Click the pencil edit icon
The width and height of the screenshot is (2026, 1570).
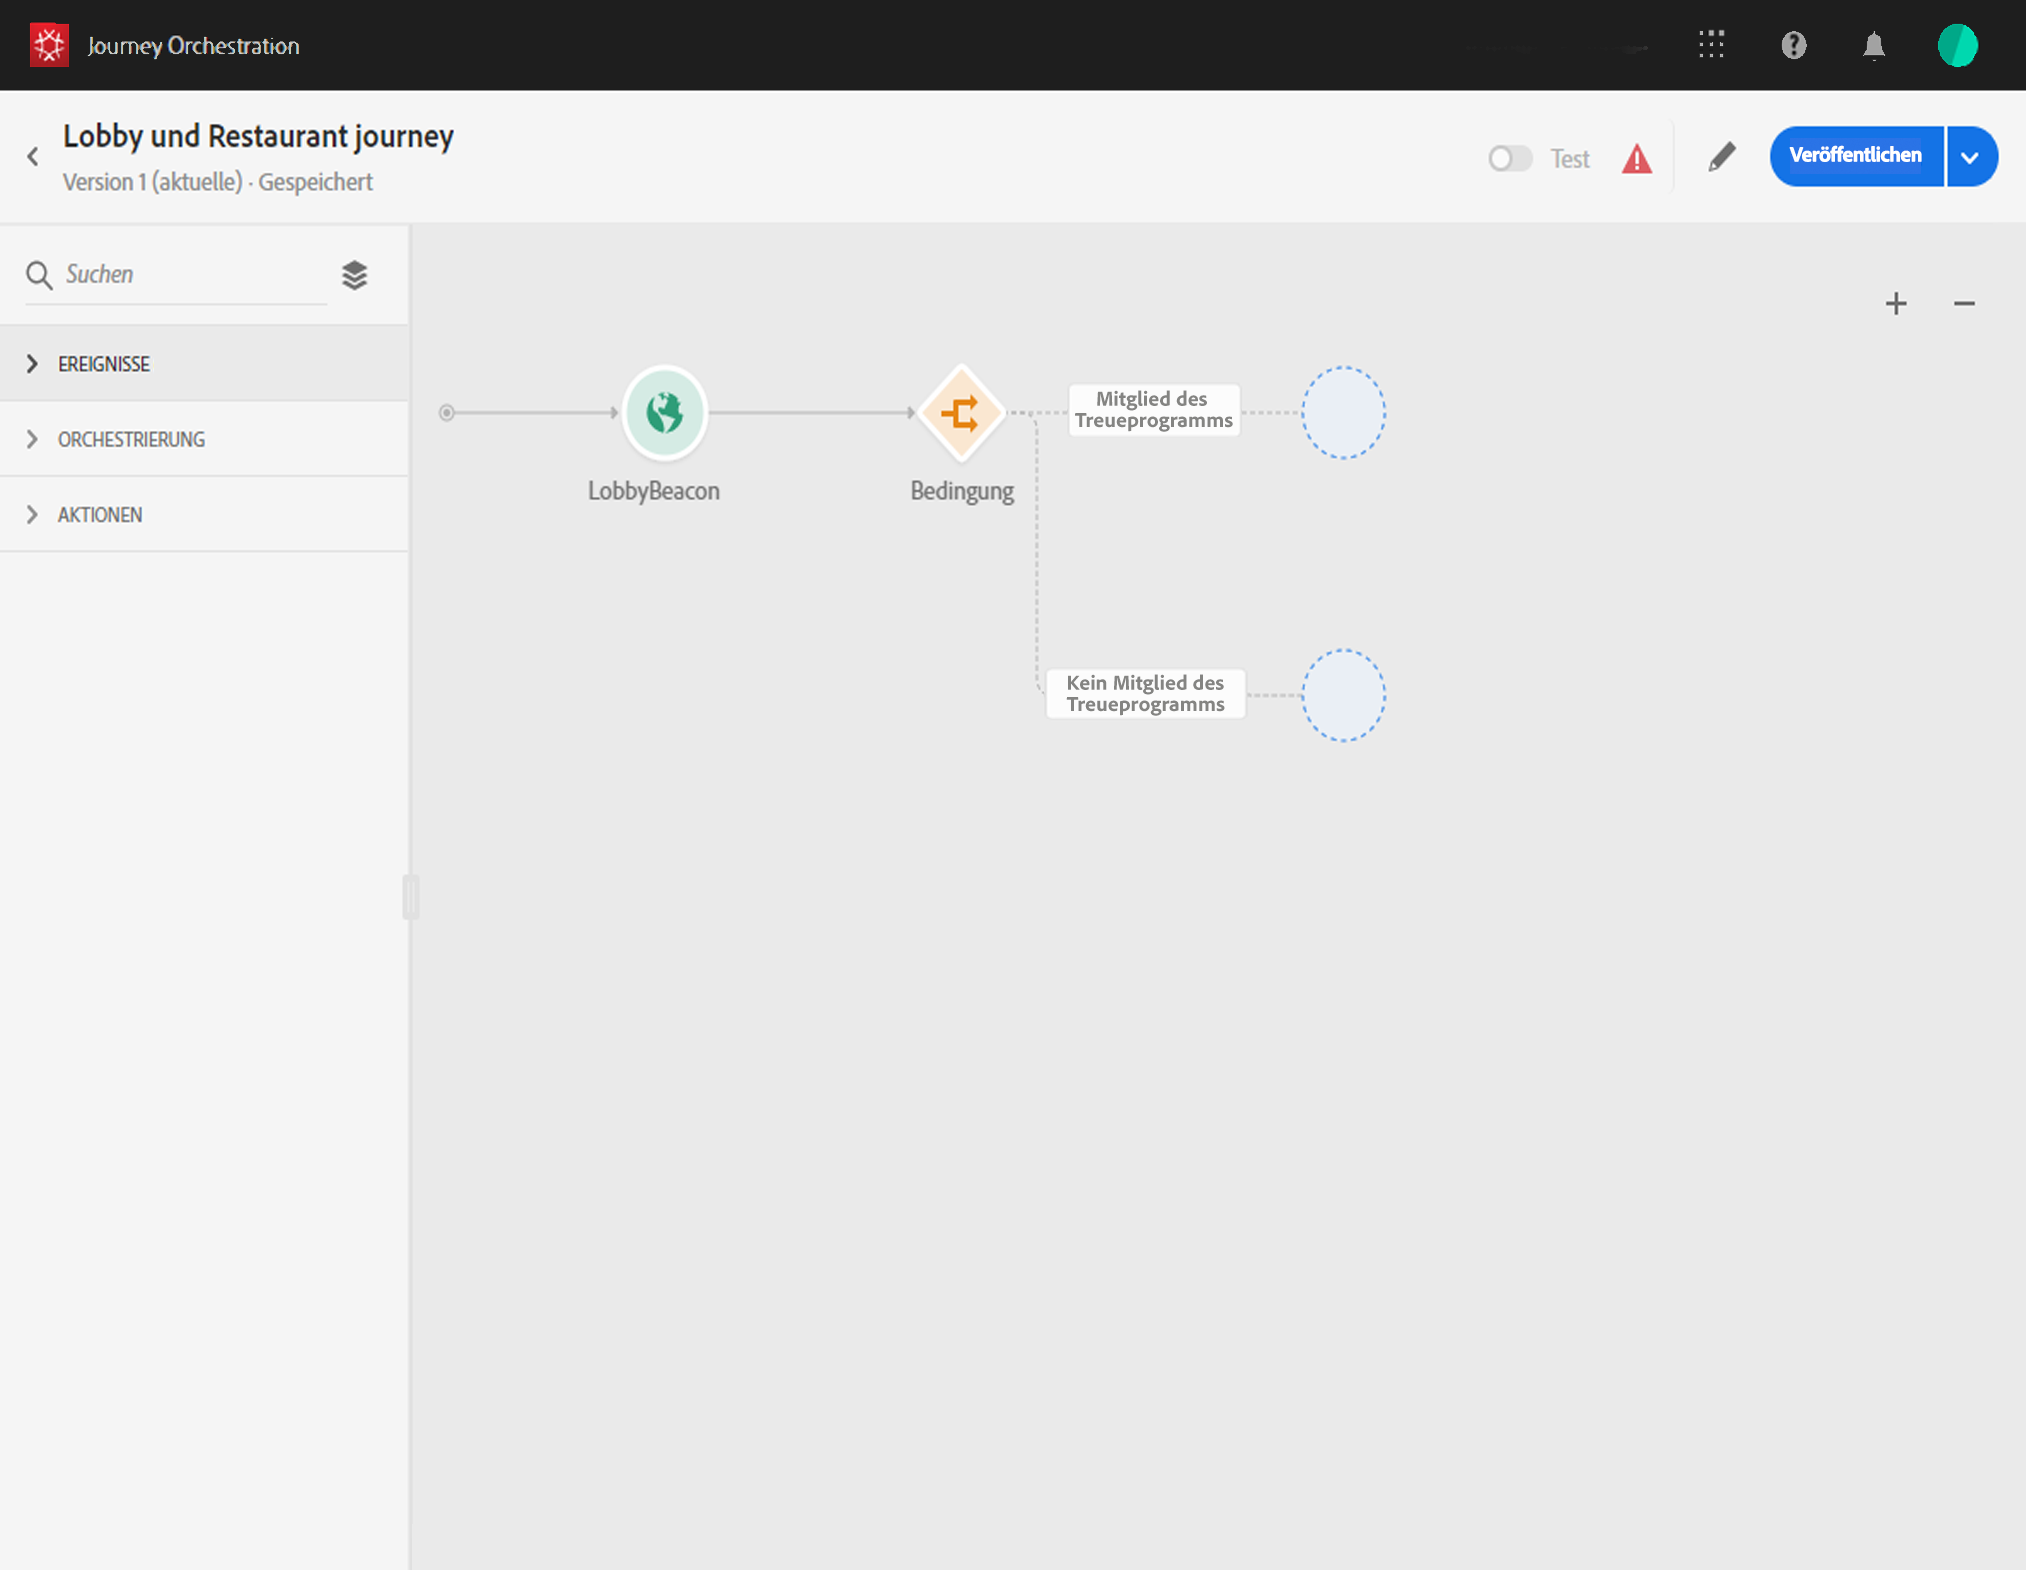[x=1721, y=157]
